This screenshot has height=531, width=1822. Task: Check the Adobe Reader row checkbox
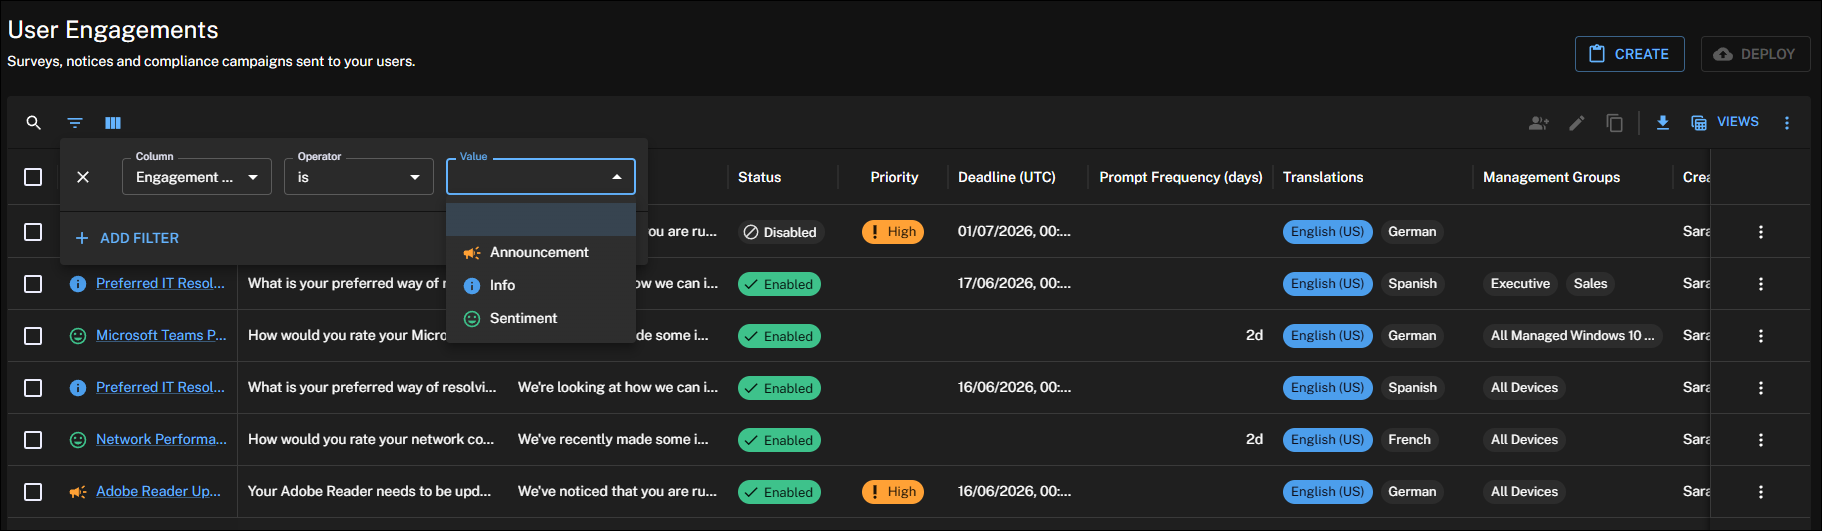[x=33, y=492]
